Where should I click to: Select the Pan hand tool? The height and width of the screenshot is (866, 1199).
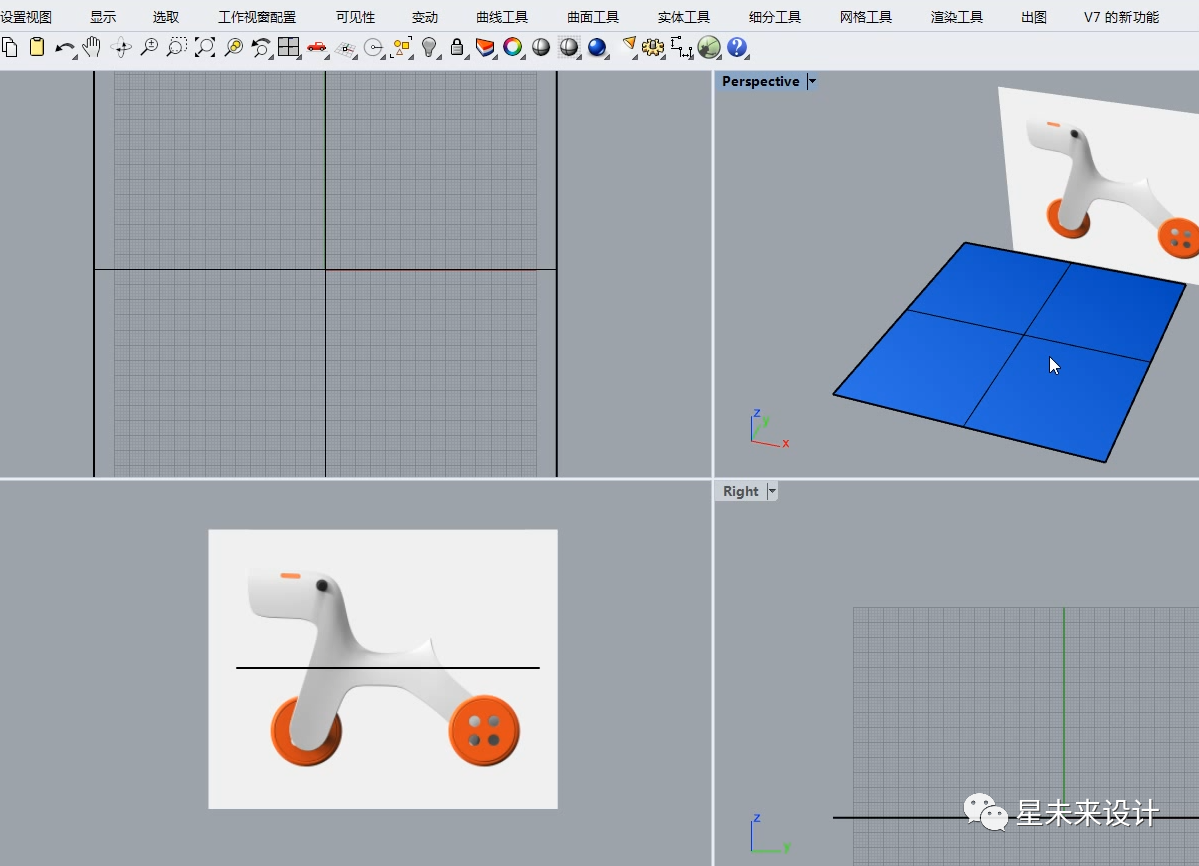[x=92, y=47]
